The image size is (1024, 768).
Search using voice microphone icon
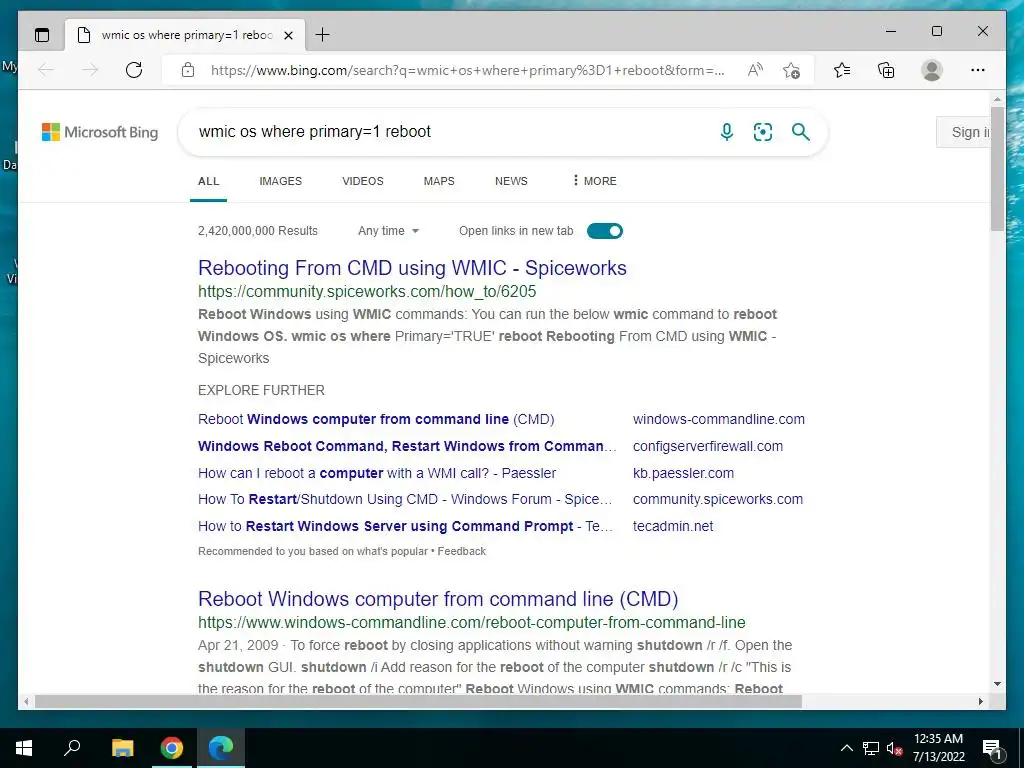pyautogui.click(x=727, y=132)
